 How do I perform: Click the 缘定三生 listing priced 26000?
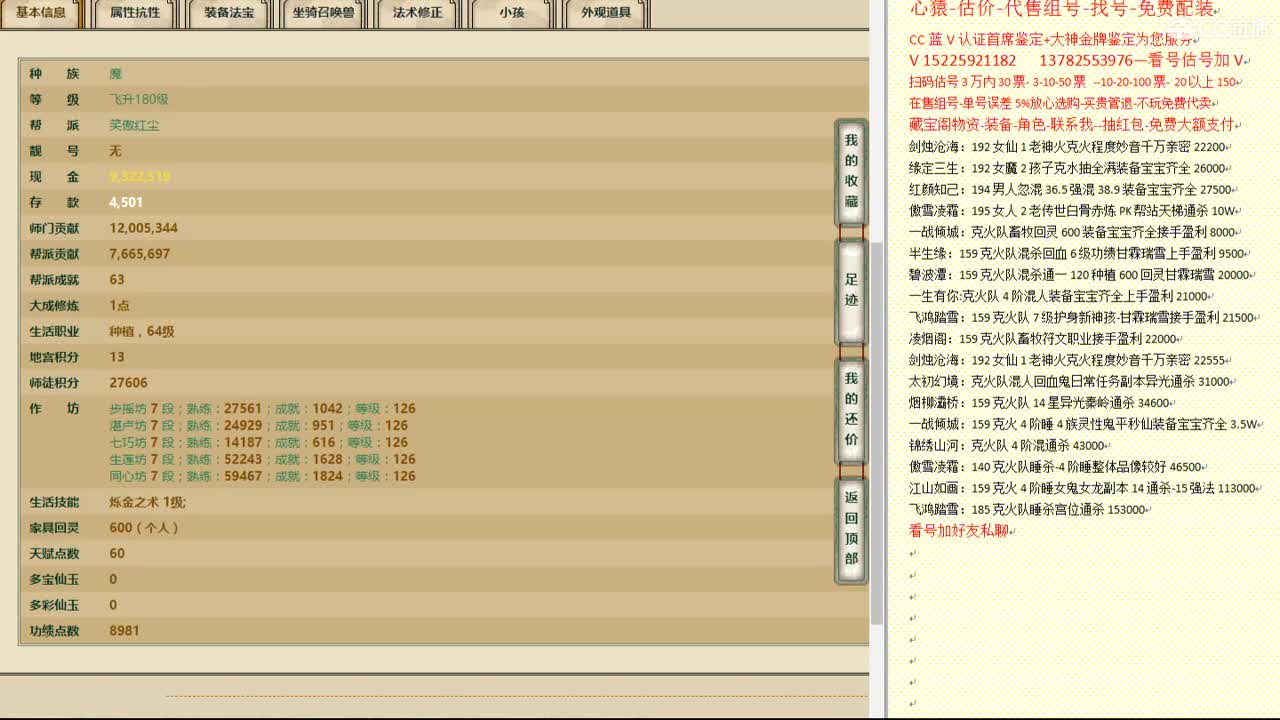(1067, 168)
